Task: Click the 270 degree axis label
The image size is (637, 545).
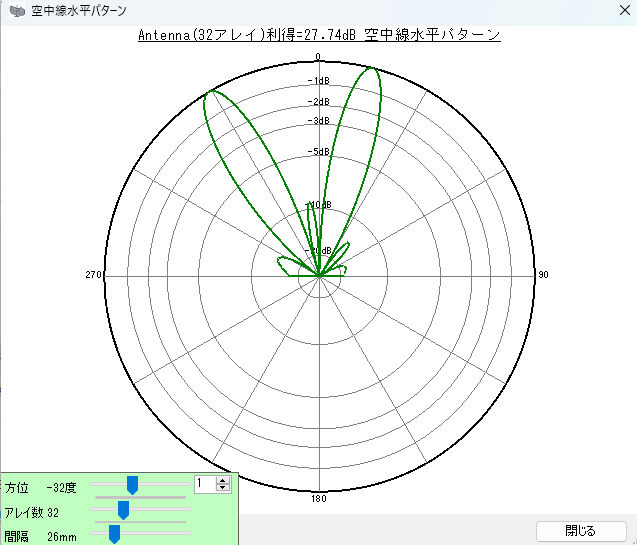Action: [x=95, y=275]
